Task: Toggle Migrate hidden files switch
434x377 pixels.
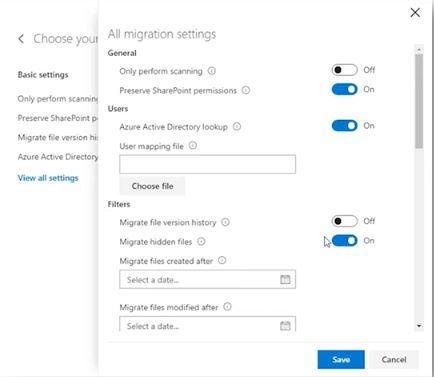Action: [344, 240]
